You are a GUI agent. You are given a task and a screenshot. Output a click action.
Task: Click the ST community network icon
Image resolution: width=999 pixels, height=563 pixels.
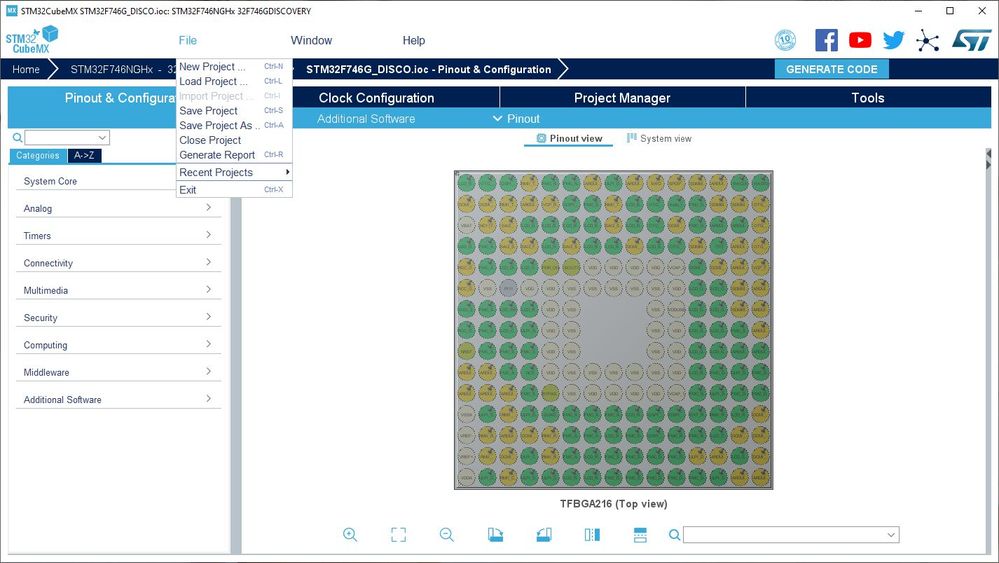pyautogui.click(x=928, y=41)
